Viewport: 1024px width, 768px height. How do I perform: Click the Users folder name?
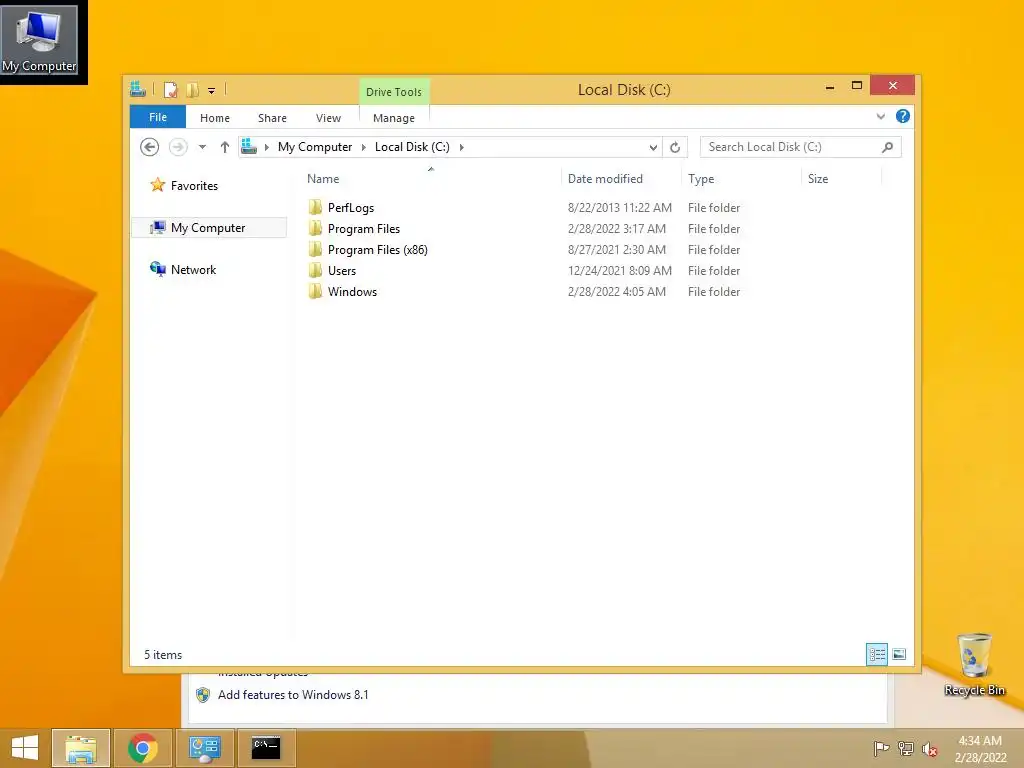tap(342, 270)
